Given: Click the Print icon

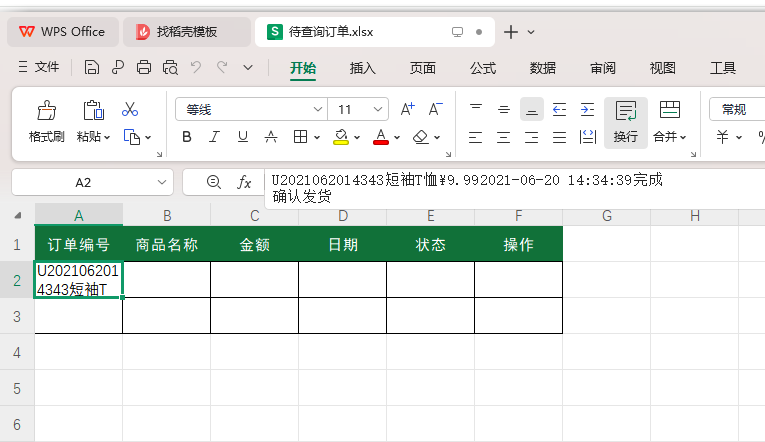Looking at the screenshot, I should coord(143,67).
